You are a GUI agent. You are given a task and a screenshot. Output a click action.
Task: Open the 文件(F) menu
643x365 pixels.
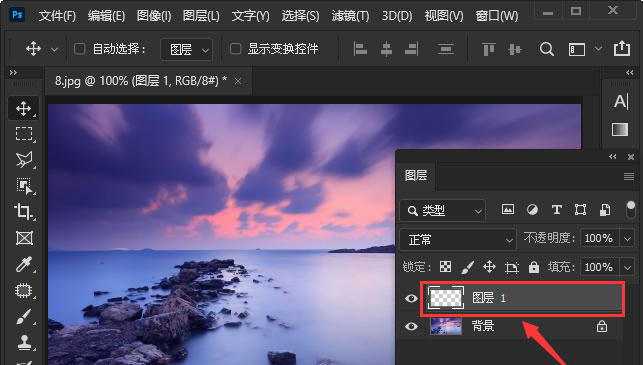click(x=57, y=16)
